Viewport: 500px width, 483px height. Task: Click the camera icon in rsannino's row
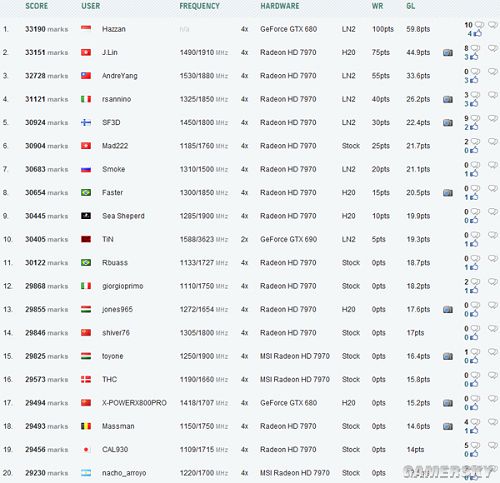click(x=448, y=99)
